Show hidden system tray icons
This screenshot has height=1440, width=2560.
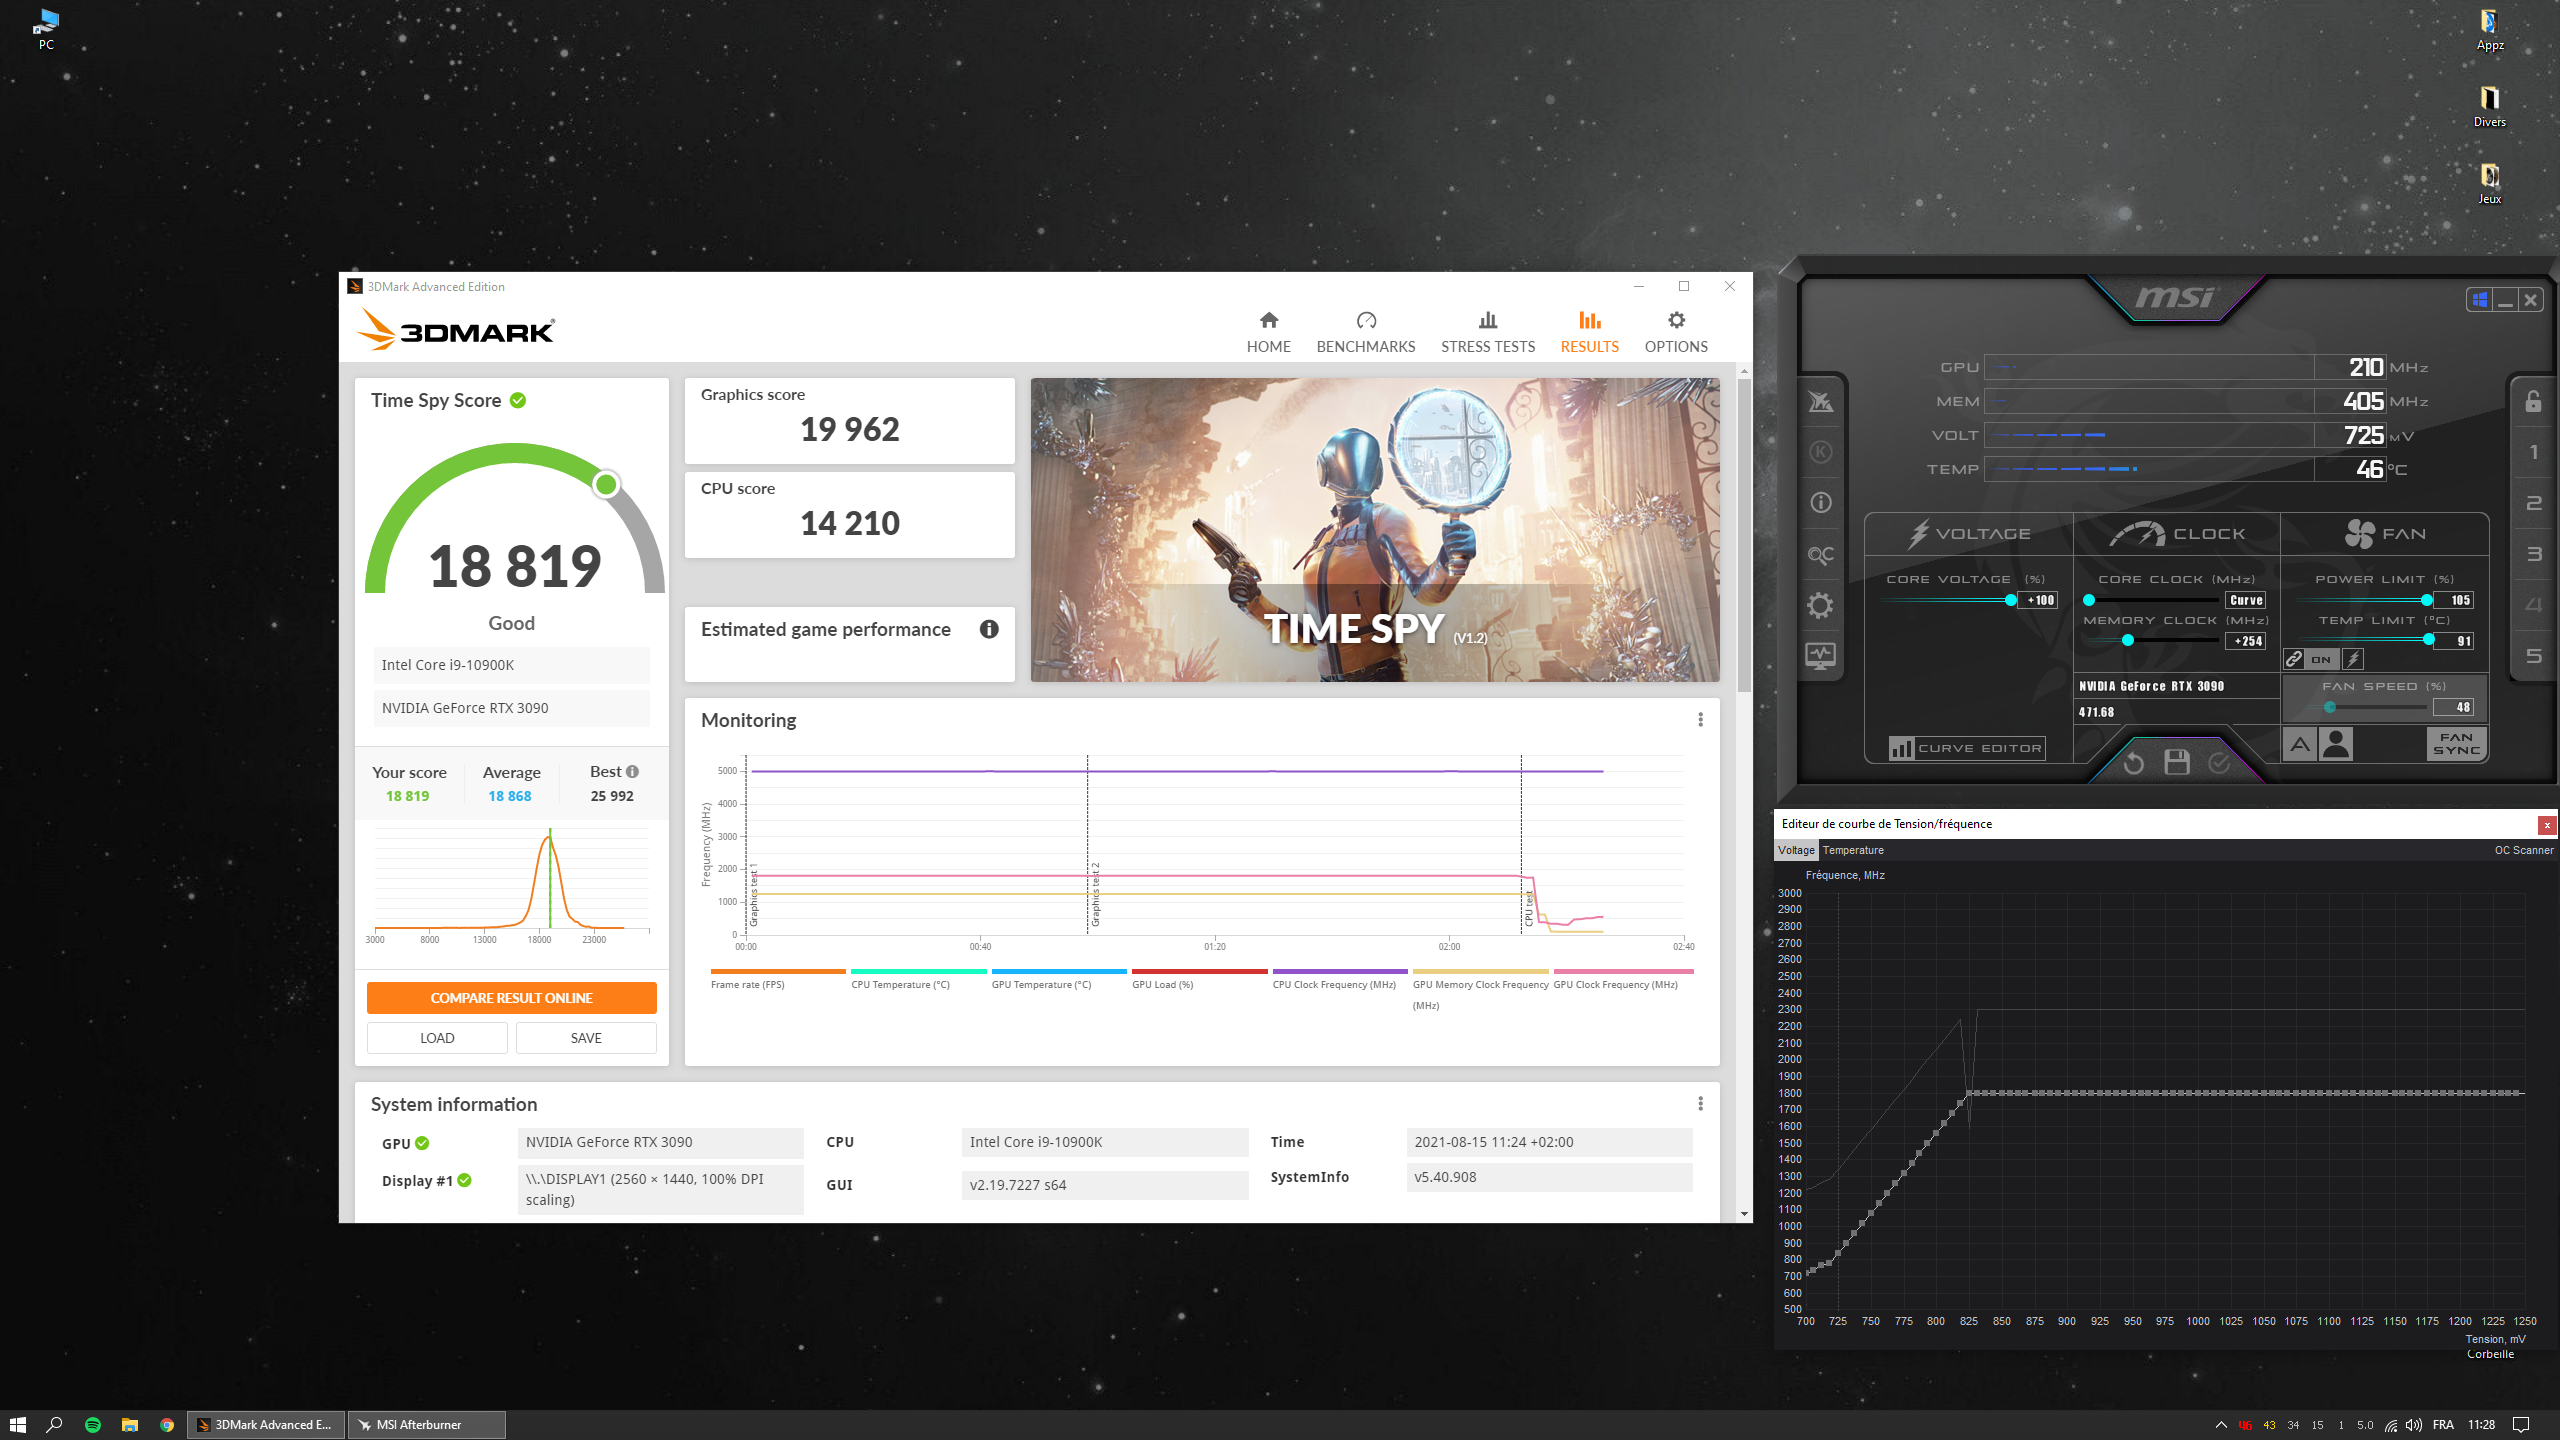[2221, 1425]
